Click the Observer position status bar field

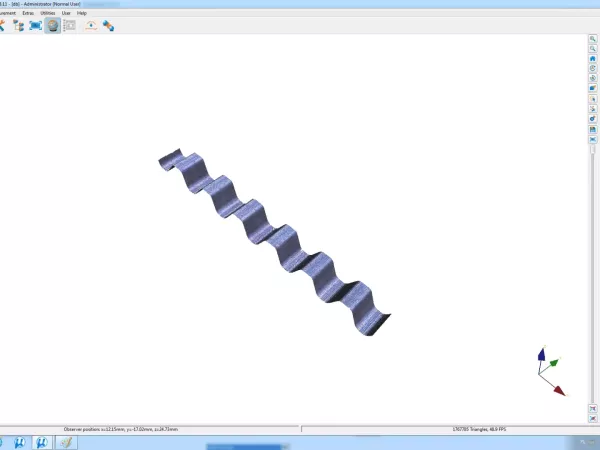(121, 429)
